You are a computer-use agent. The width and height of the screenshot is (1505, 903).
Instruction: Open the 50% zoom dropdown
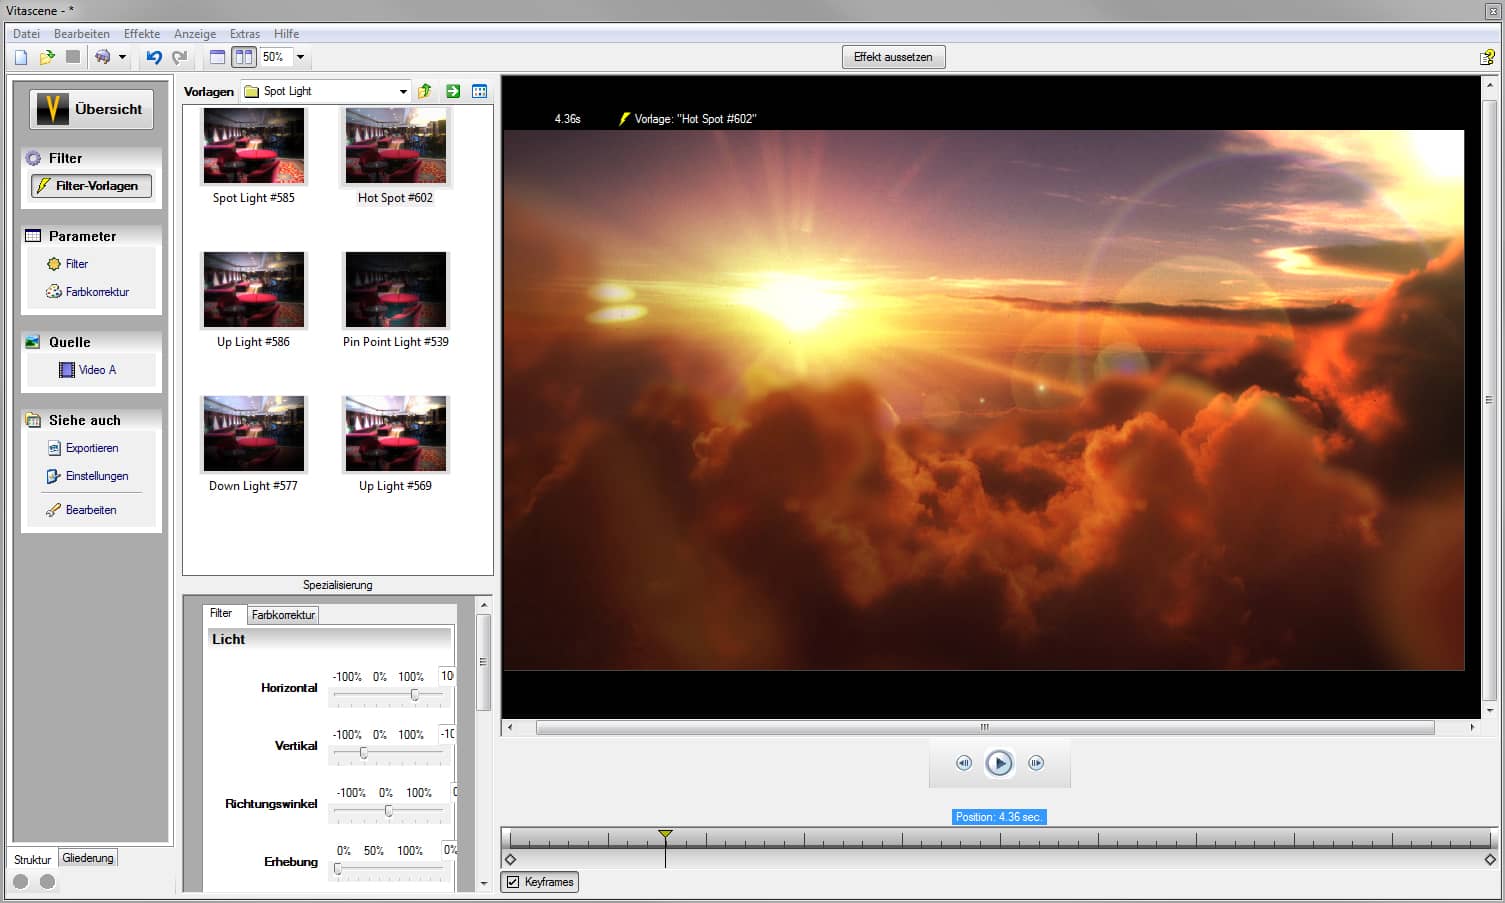point(300,57)
